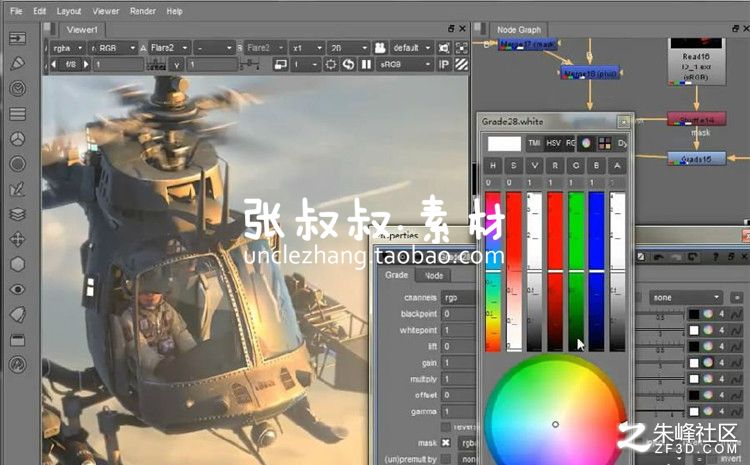Open the none dropdown in the Properties panel
750x465 pixels.
pyautogui.click(x=686, y=298)
